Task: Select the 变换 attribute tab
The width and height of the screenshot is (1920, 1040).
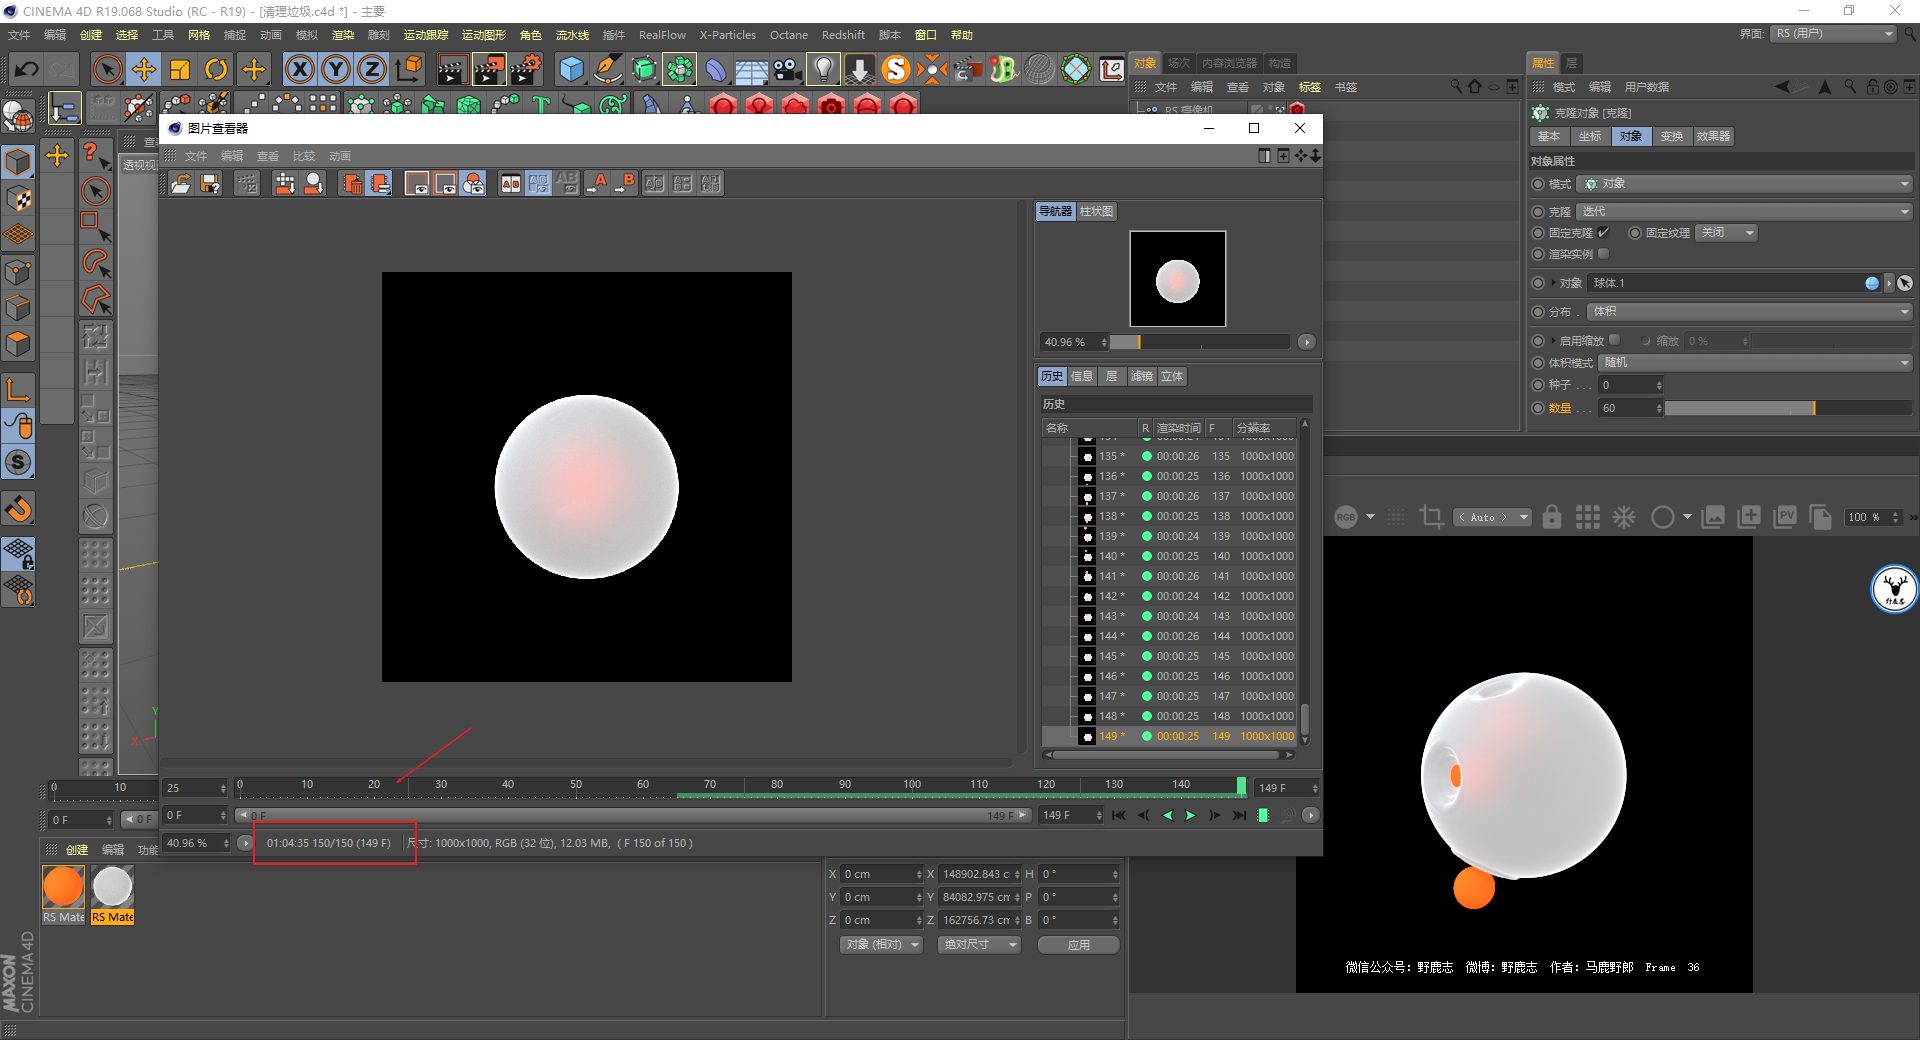Action: [x=1672, y=136]
